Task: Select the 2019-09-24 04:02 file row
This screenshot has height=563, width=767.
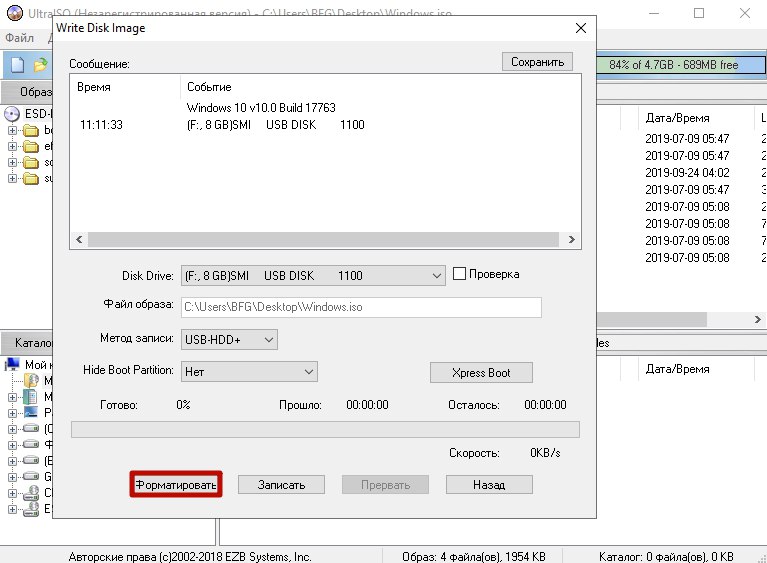Action: click(x=687, y=173)
